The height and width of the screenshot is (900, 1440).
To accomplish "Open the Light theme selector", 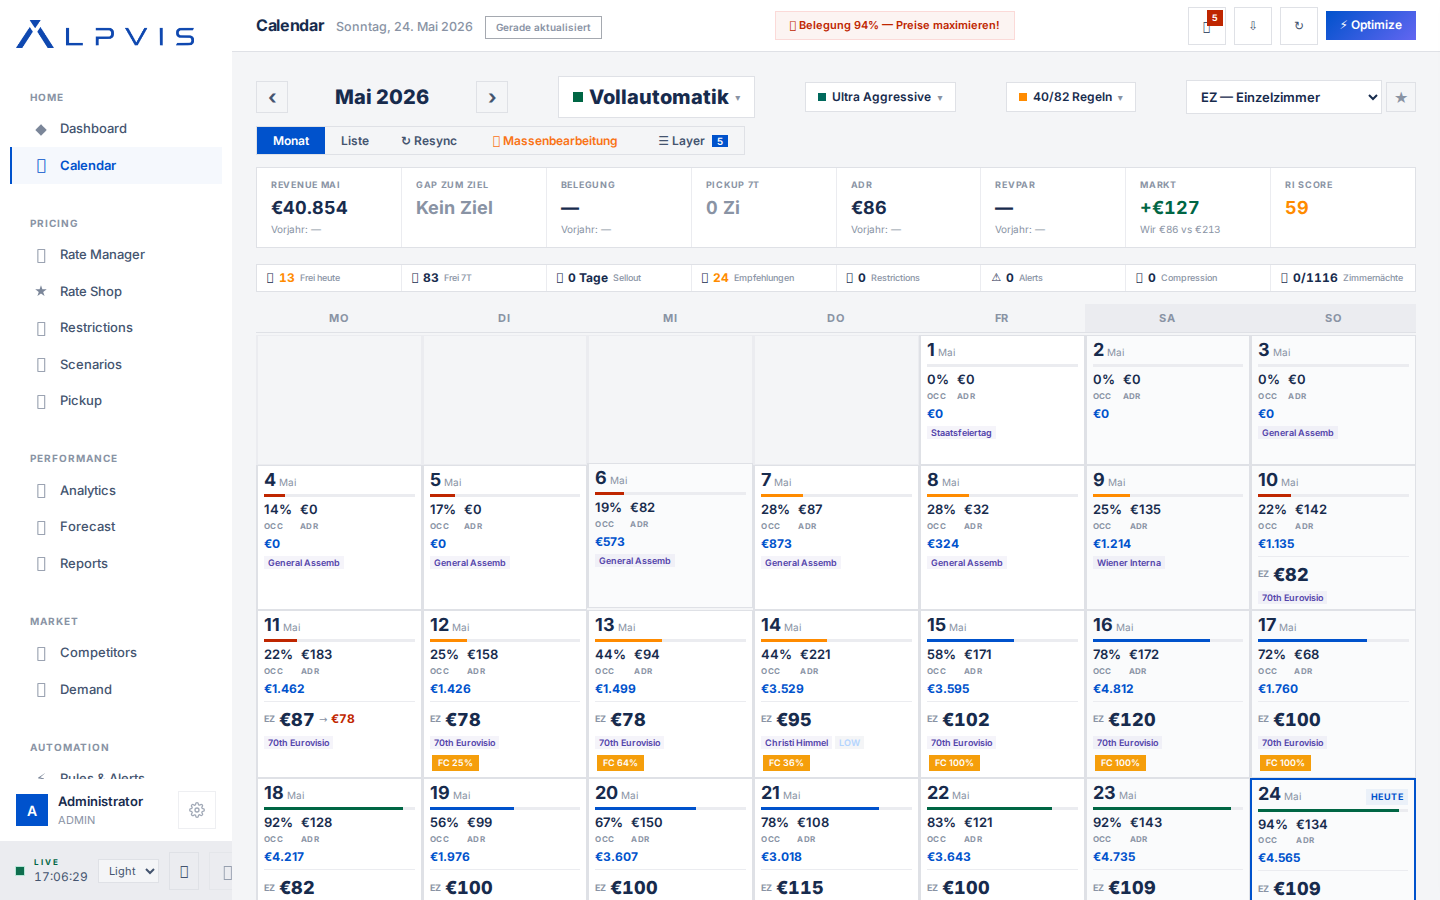I will pos(129,871).
